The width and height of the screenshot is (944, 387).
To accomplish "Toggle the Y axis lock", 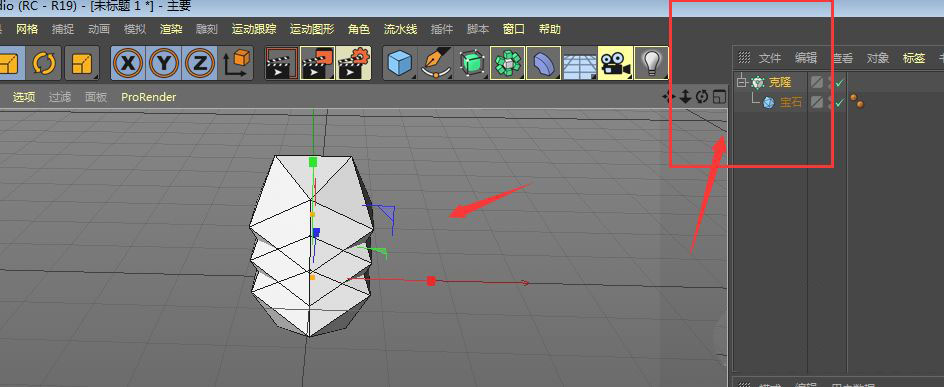I will pyautogui.click(x=164, y=63).
